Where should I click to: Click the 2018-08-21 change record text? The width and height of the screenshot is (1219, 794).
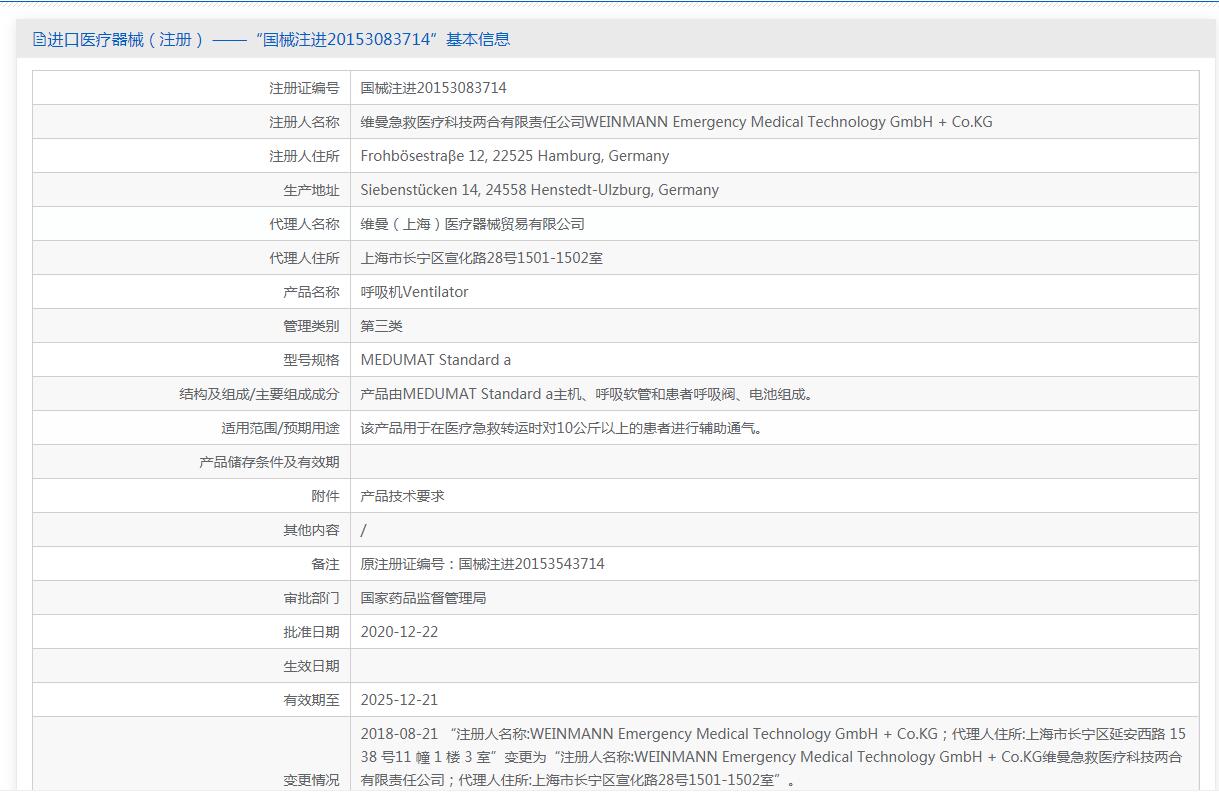click(x=772, y=757)
